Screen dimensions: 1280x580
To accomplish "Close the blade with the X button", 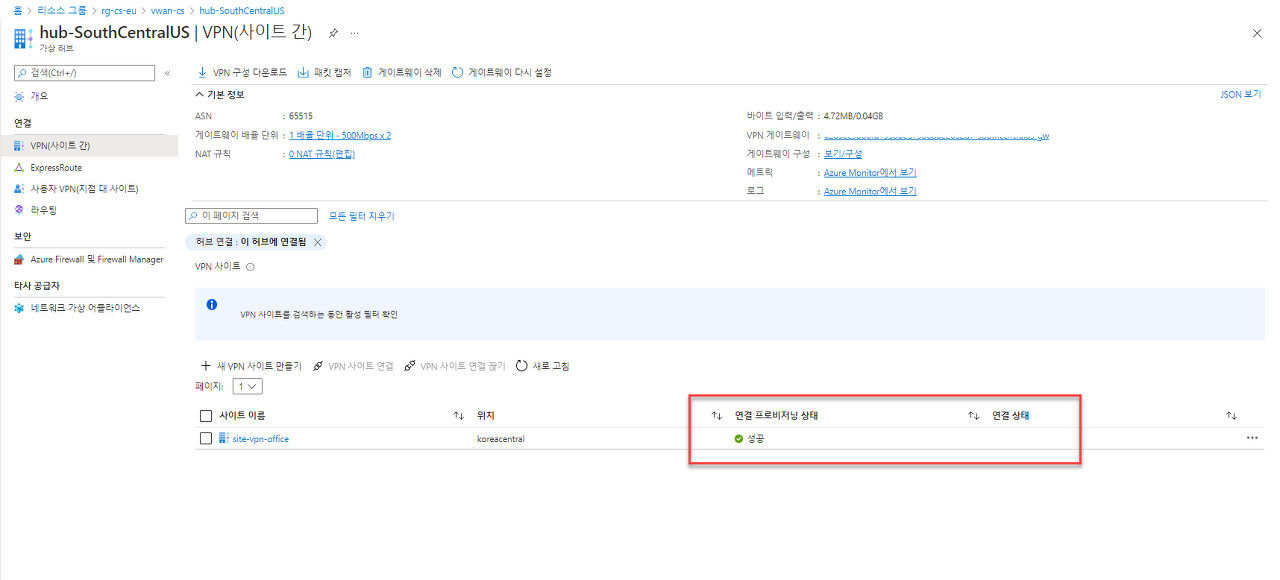I will point(1257,33).
